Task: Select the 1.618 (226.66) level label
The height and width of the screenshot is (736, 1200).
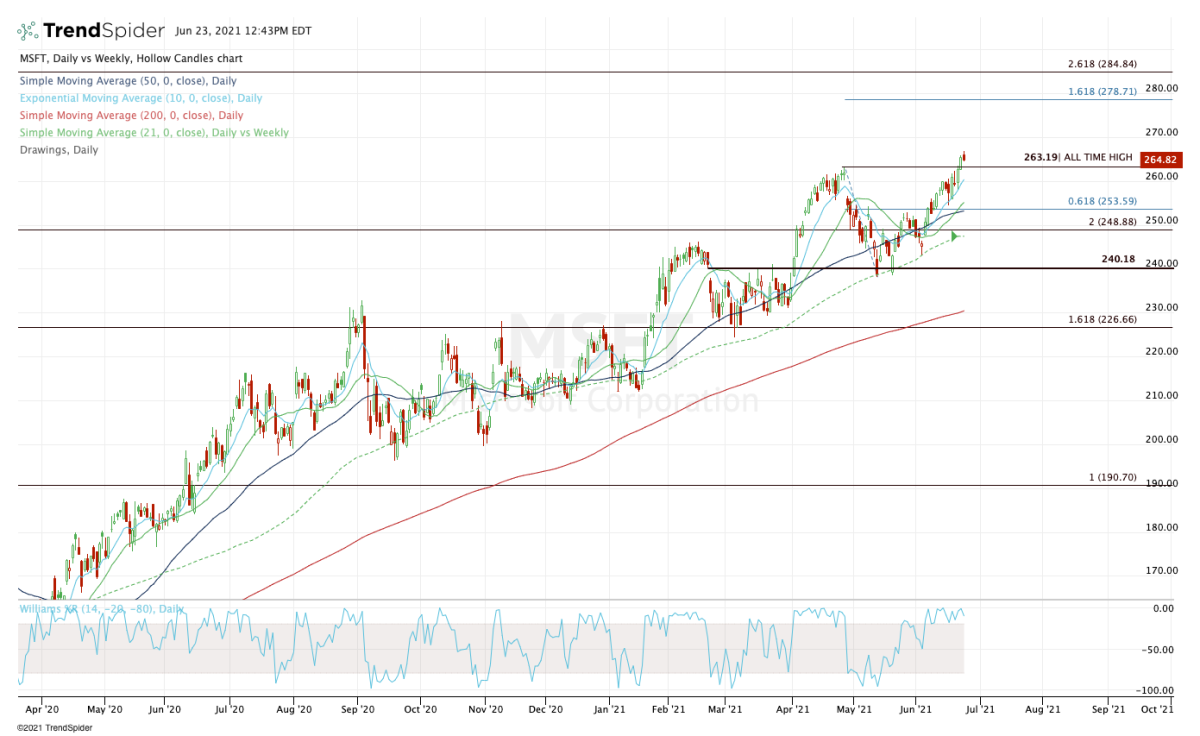Action: (1102, 319)
